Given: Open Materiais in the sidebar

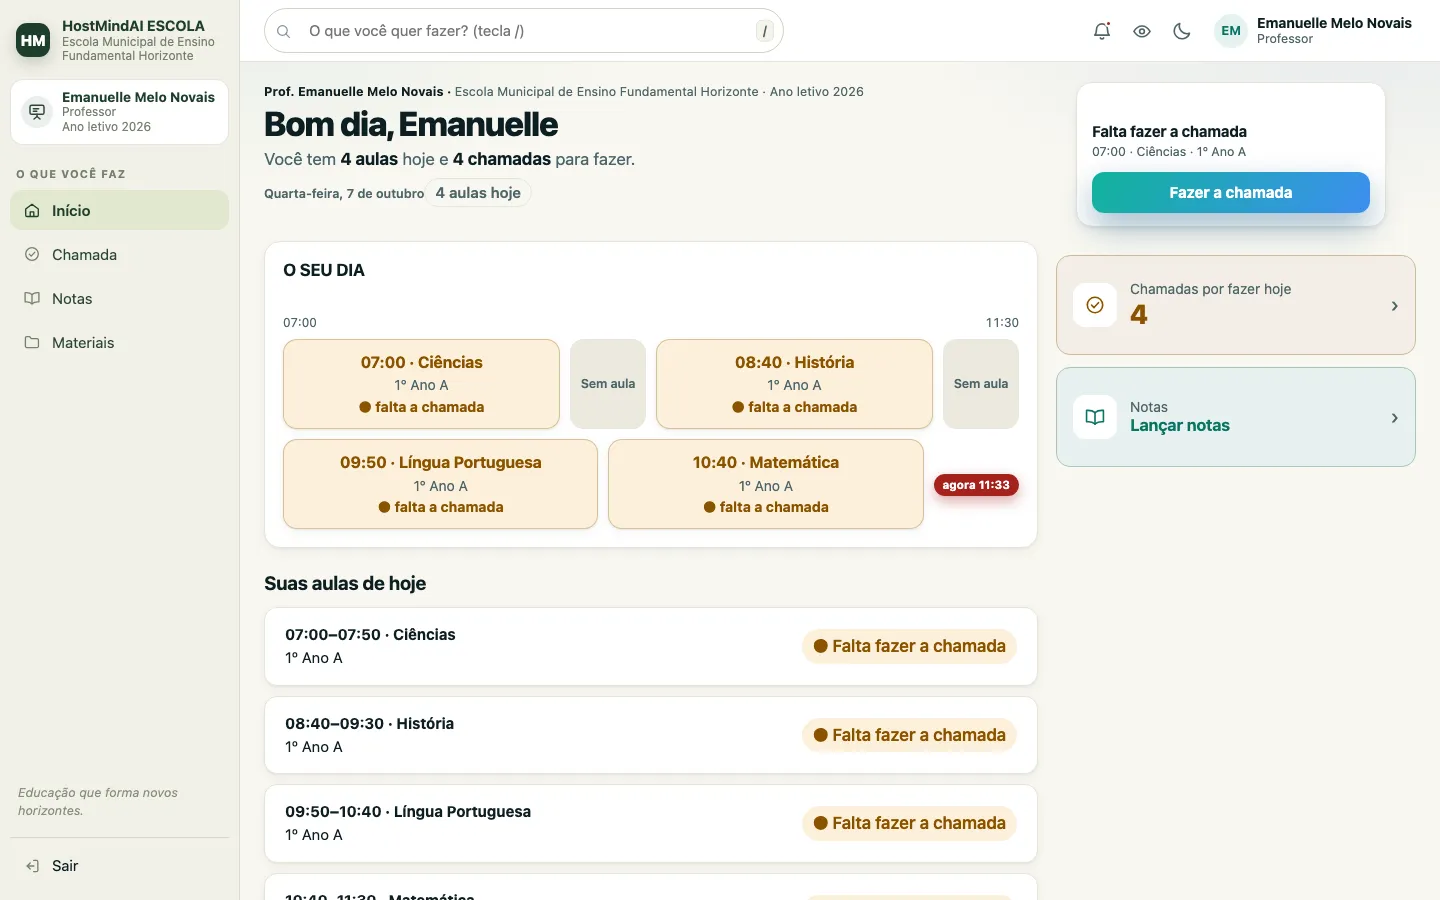Looking at the screenshot, I should pos(120,342).
